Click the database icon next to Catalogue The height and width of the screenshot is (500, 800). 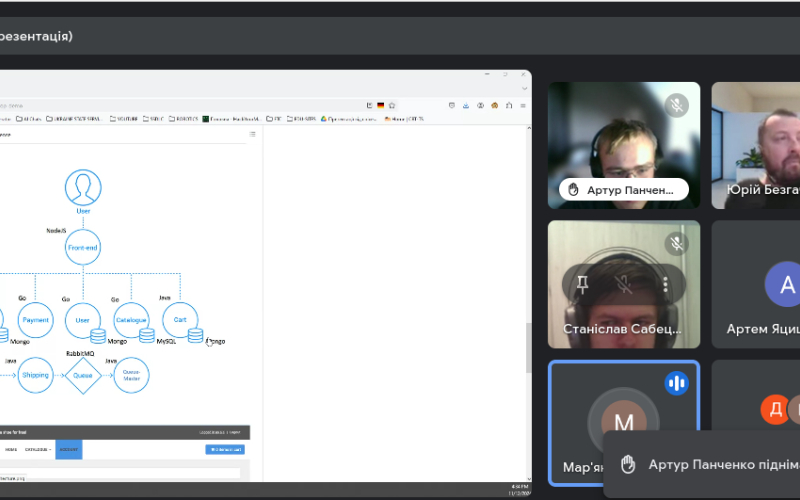(147, 336)
